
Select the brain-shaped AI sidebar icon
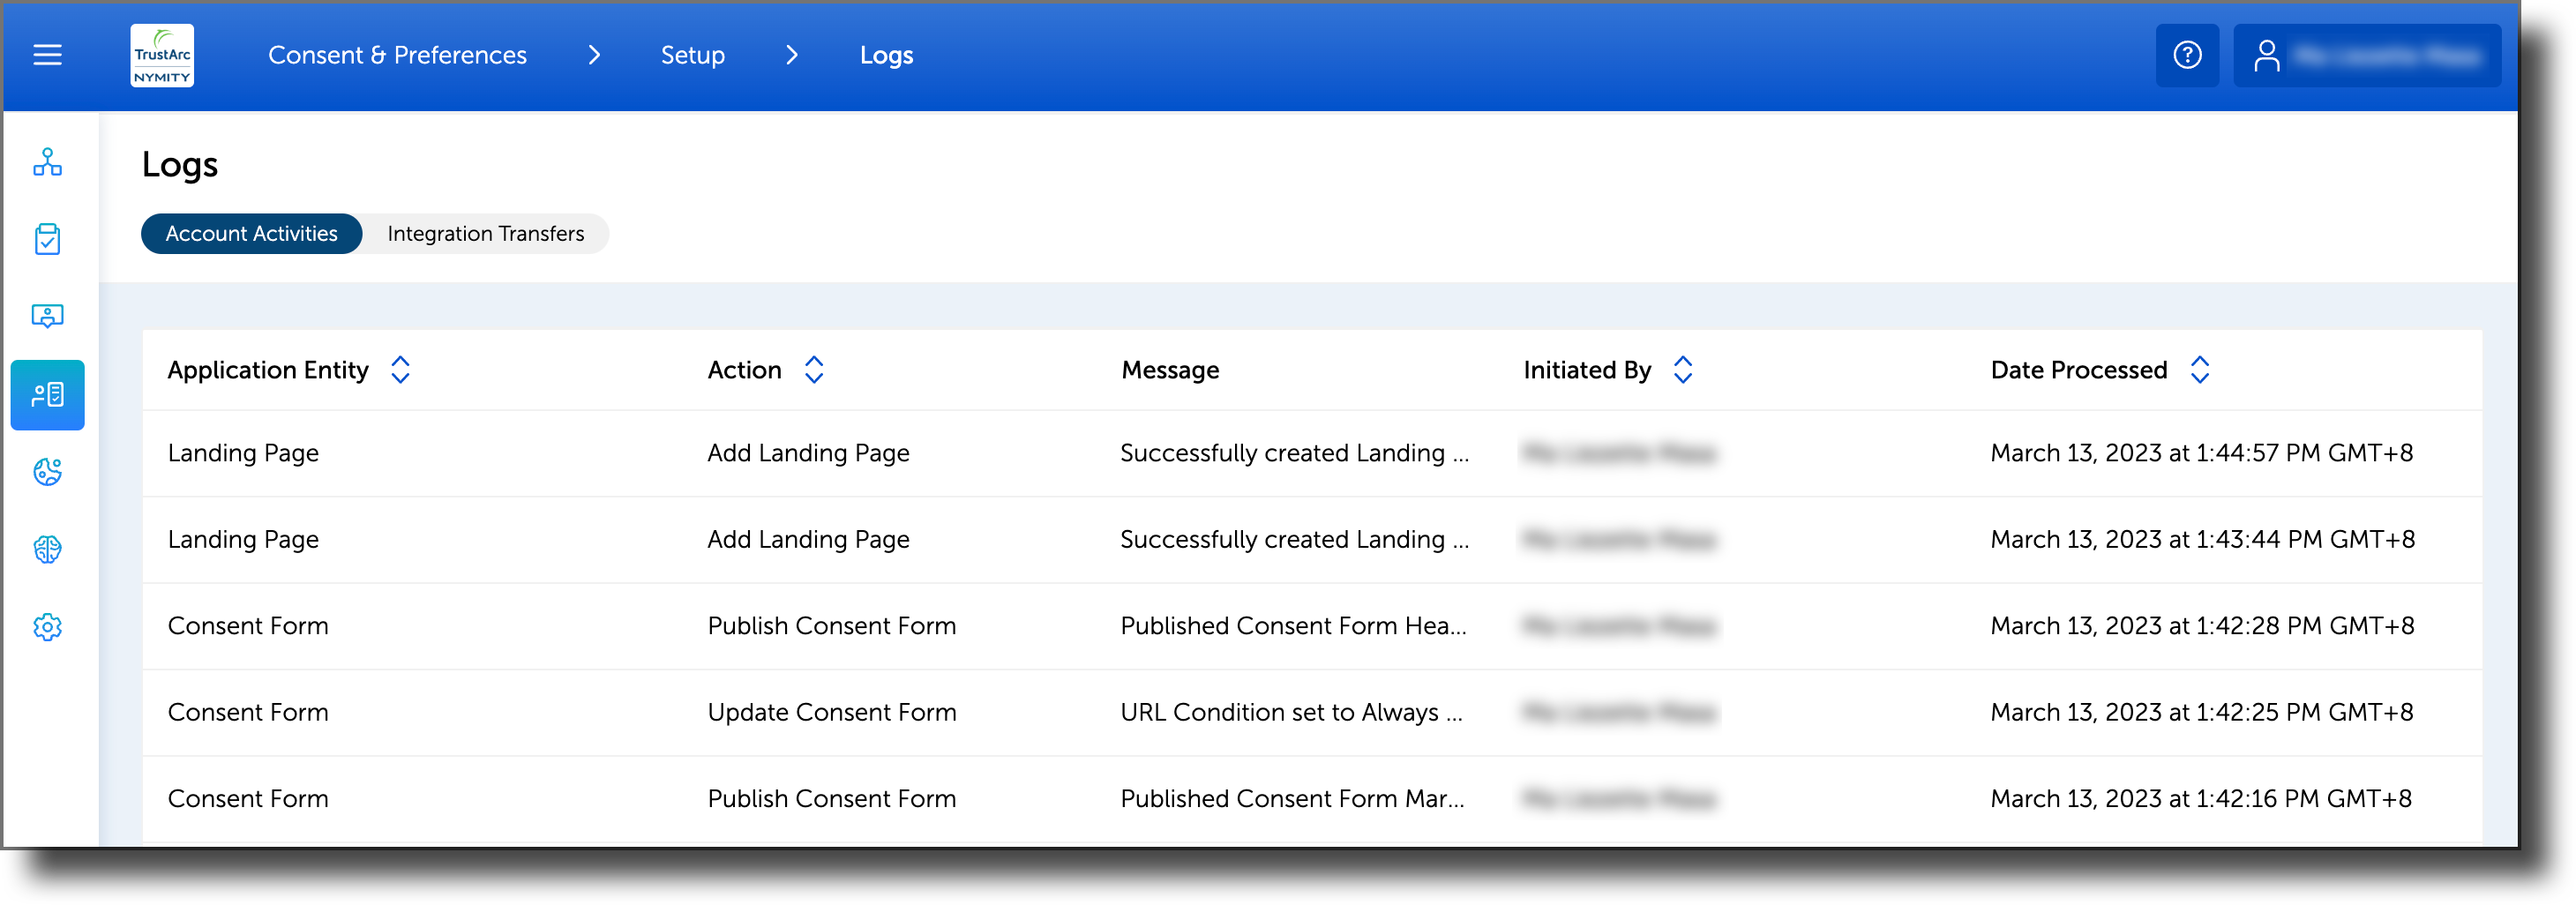click(46, 549)
